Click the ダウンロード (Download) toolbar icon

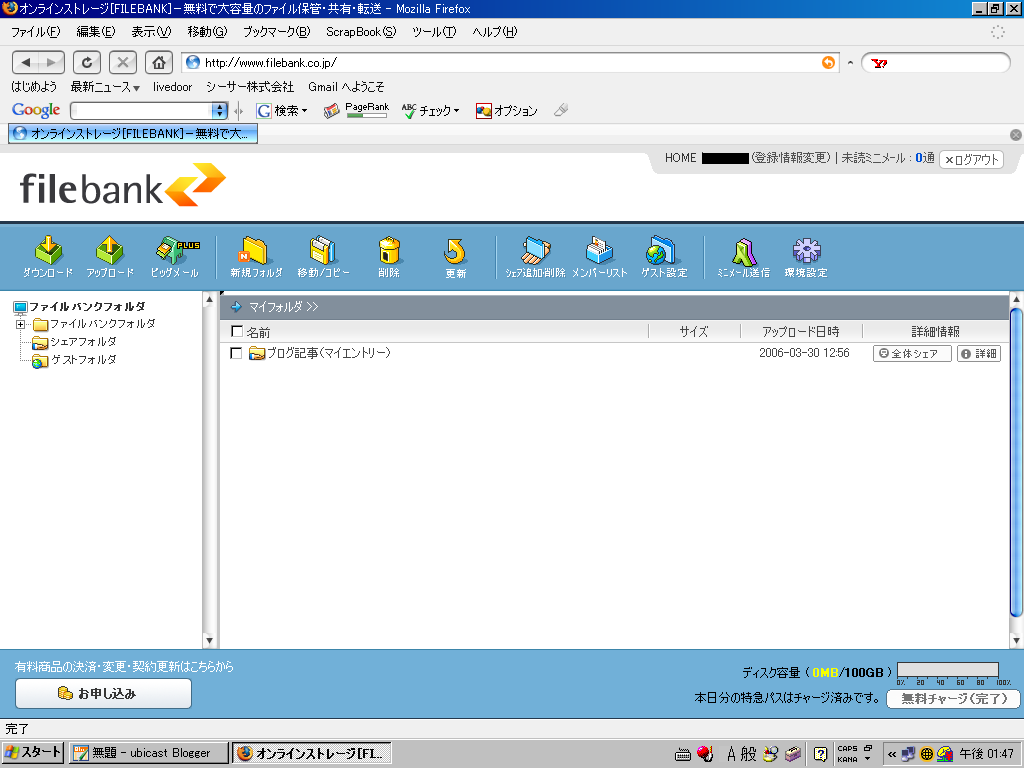[48, 256]
